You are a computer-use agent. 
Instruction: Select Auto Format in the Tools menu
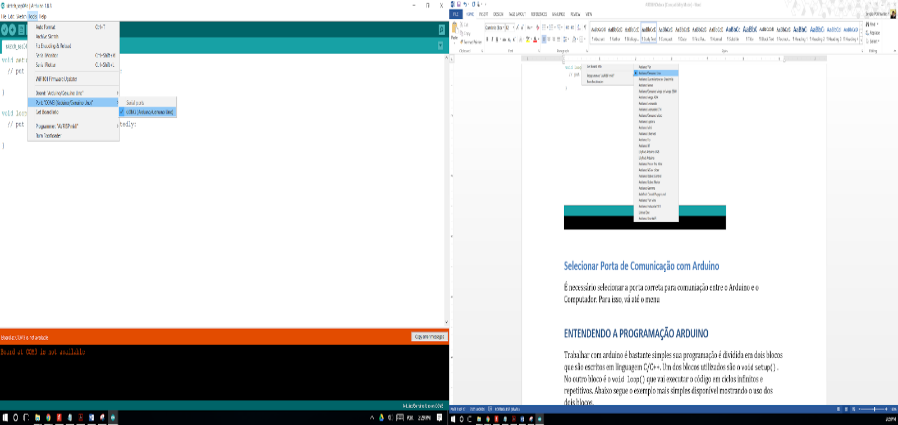[73, 27]
